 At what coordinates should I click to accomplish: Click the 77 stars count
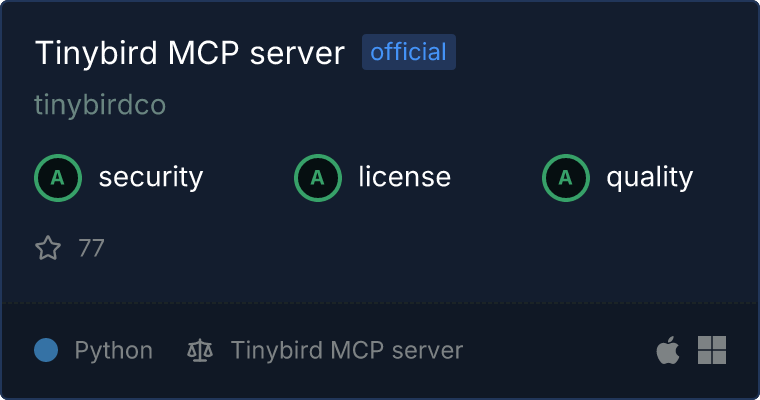[91, 248]
